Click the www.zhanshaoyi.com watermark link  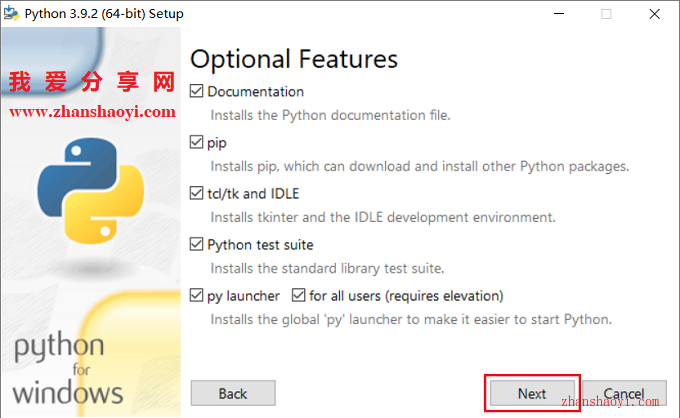coord(92,112)
